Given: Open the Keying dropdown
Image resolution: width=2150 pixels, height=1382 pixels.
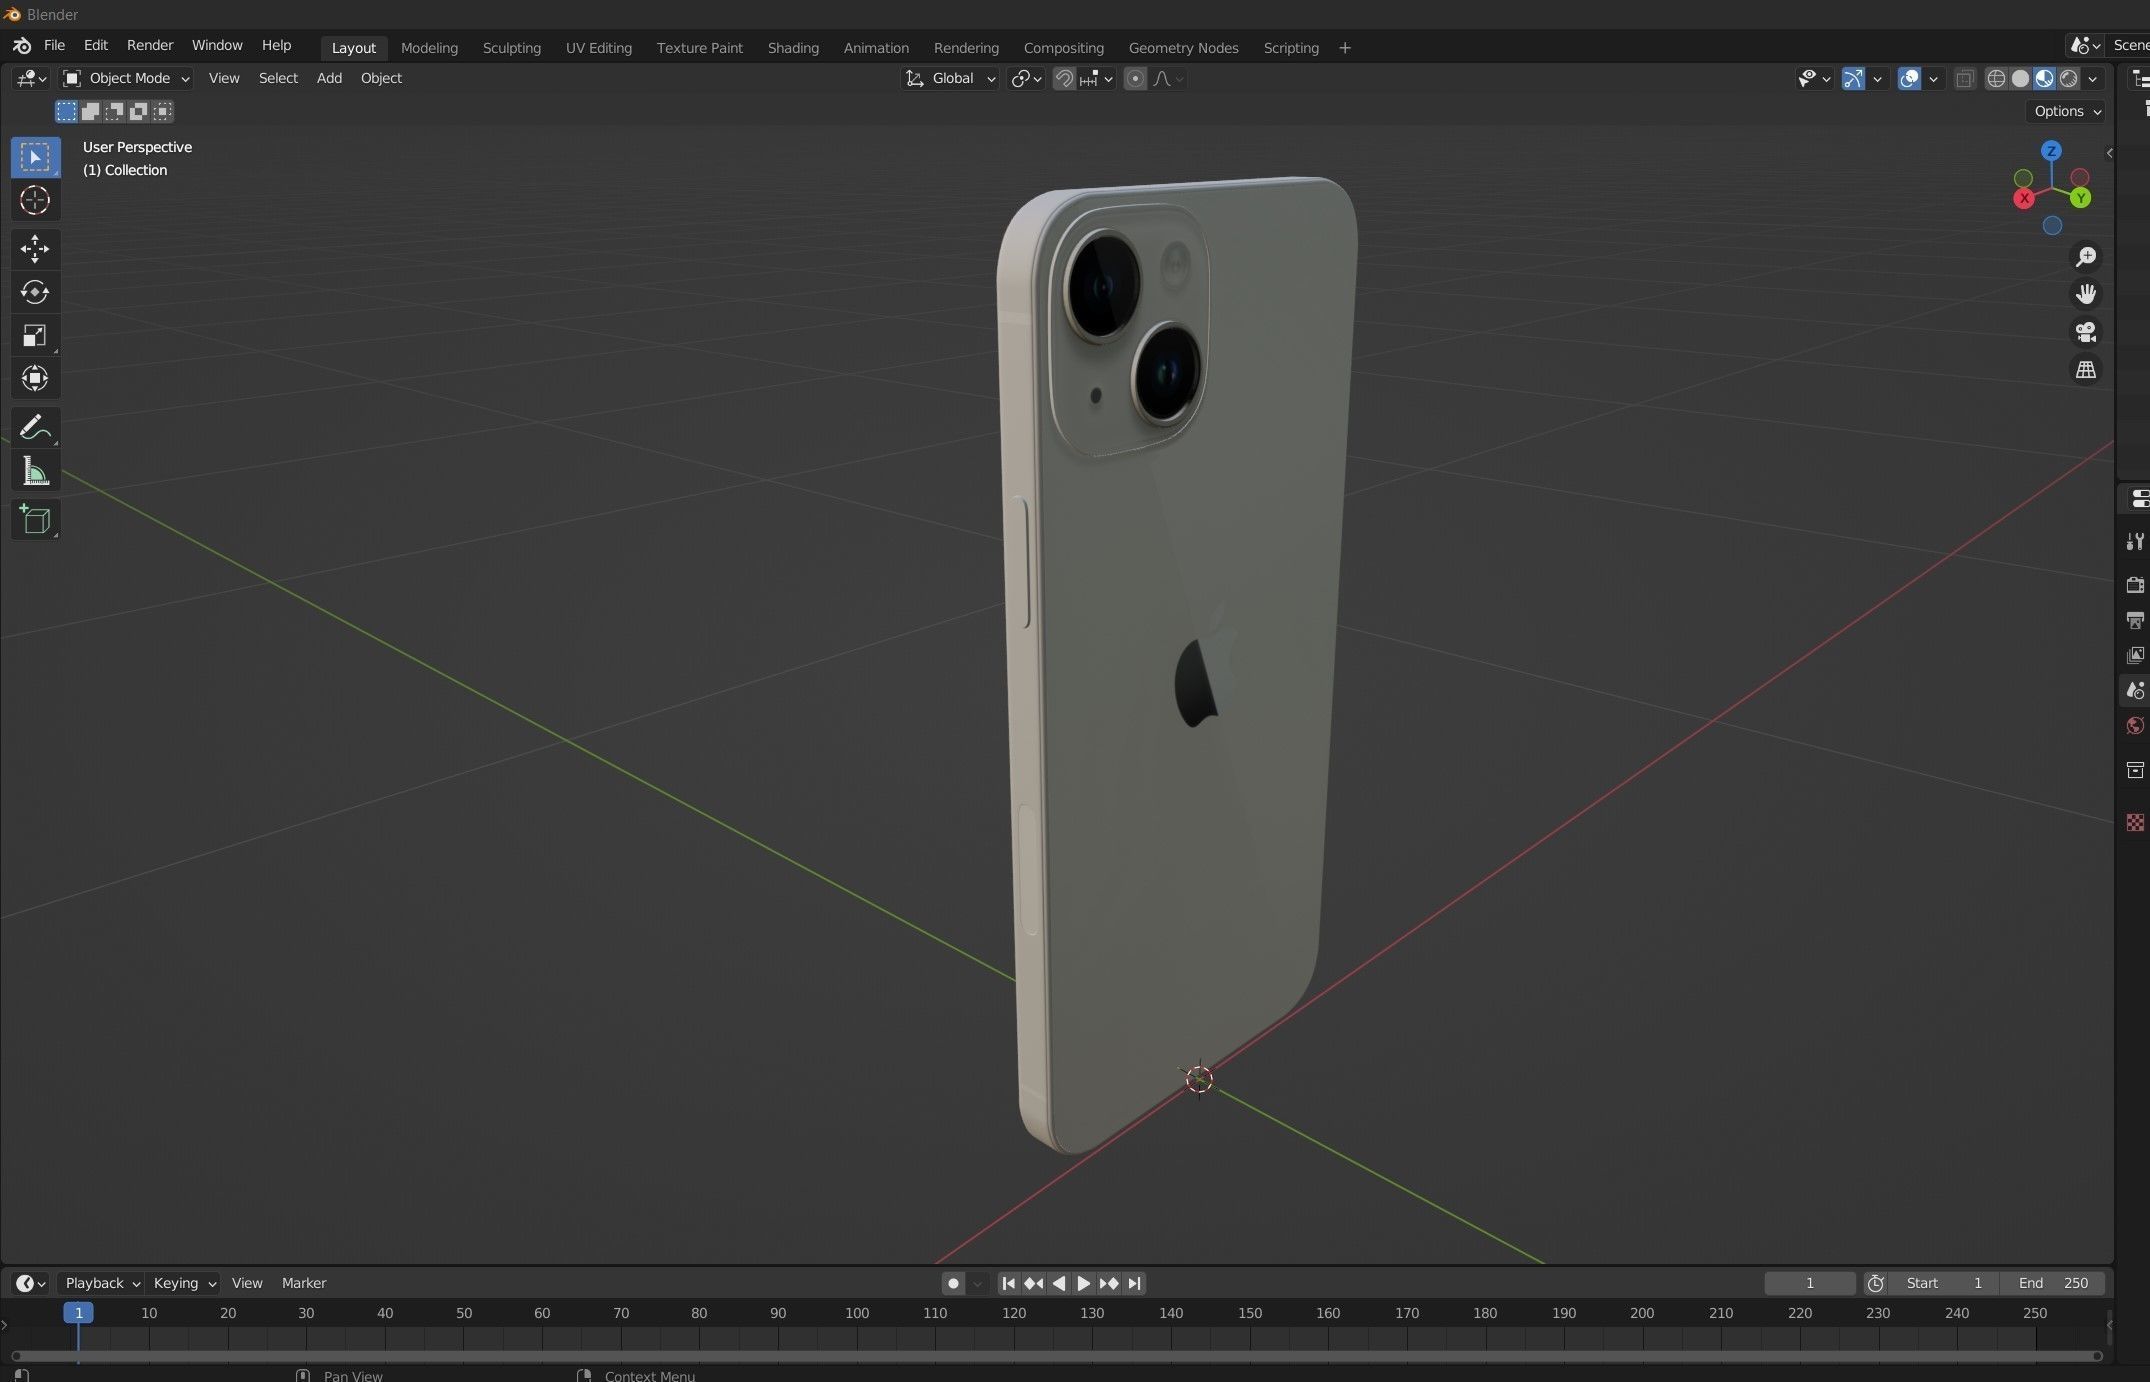Looking at the screenshot, I should pos(184,1283).
